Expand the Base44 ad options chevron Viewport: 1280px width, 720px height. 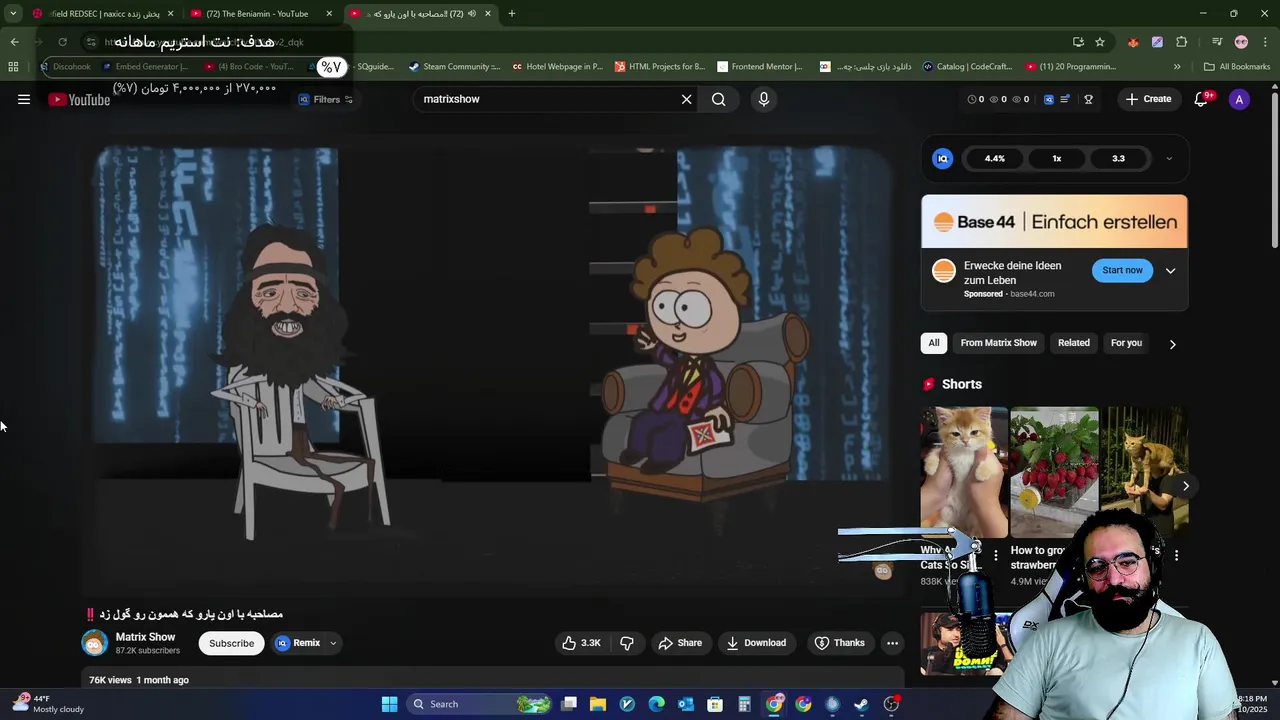(1170, 271)
